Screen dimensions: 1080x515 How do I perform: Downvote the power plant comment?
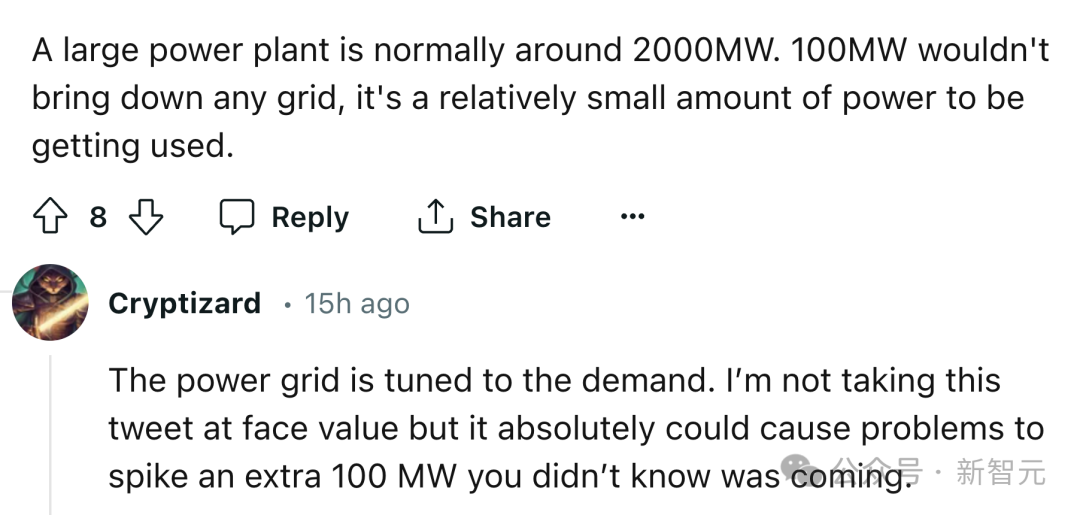click(x=147, y=217)
